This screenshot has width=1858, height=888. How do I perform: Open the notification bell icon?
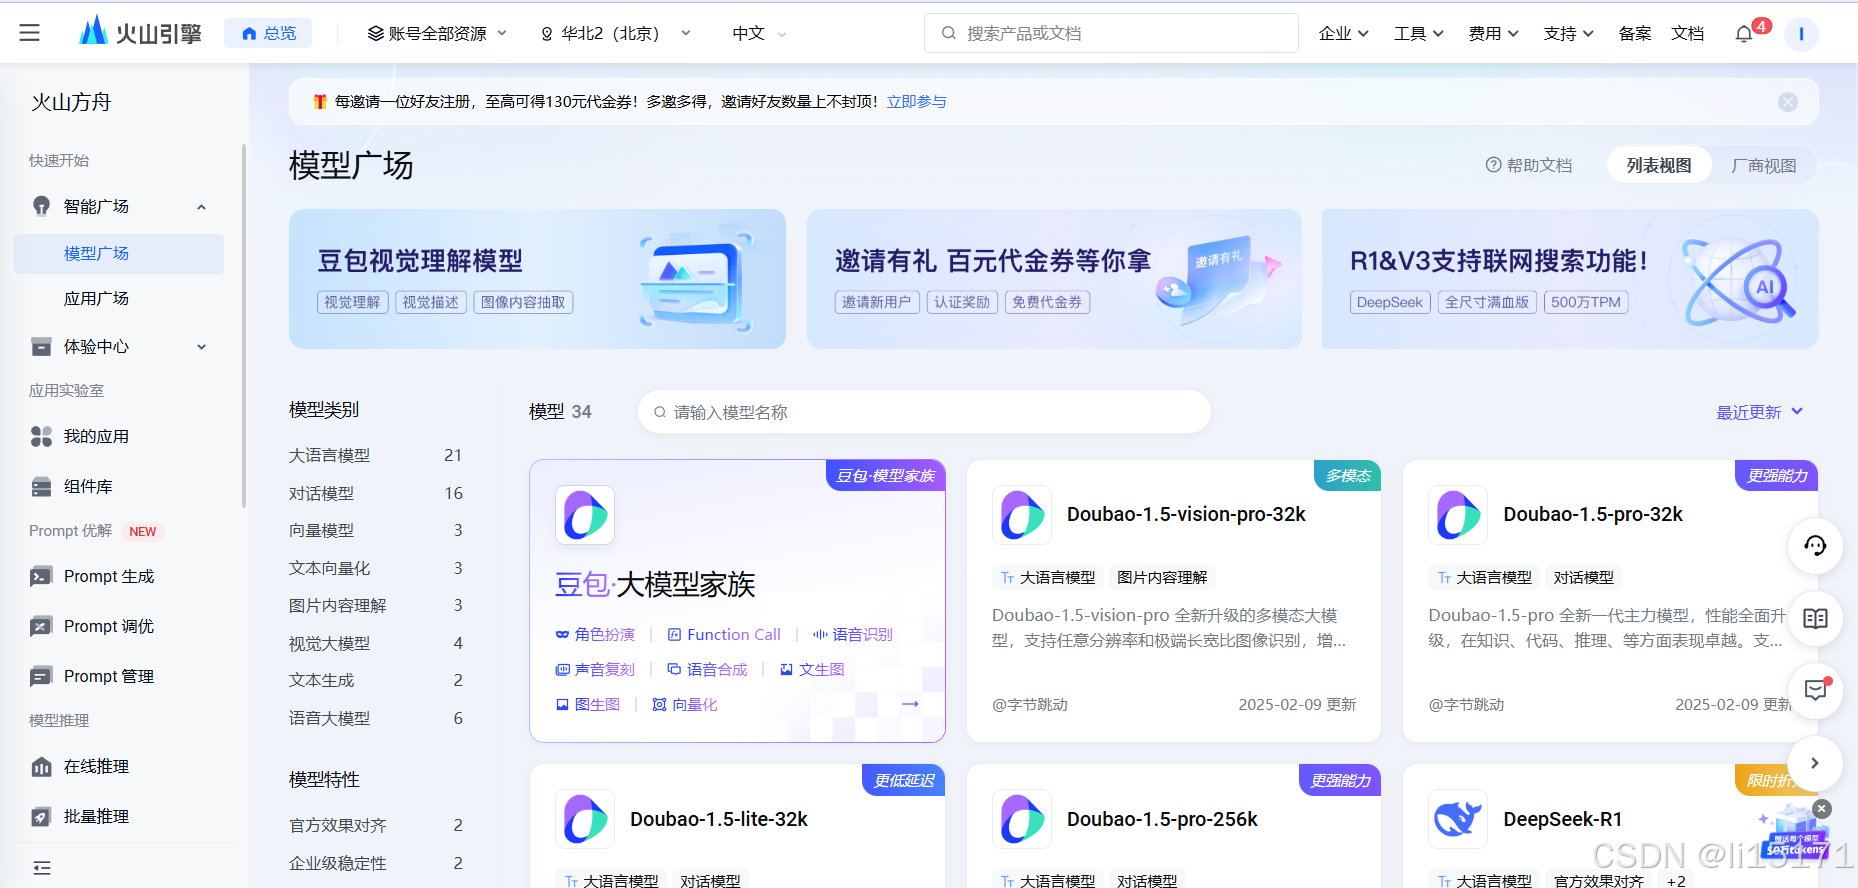(1744, 34)
